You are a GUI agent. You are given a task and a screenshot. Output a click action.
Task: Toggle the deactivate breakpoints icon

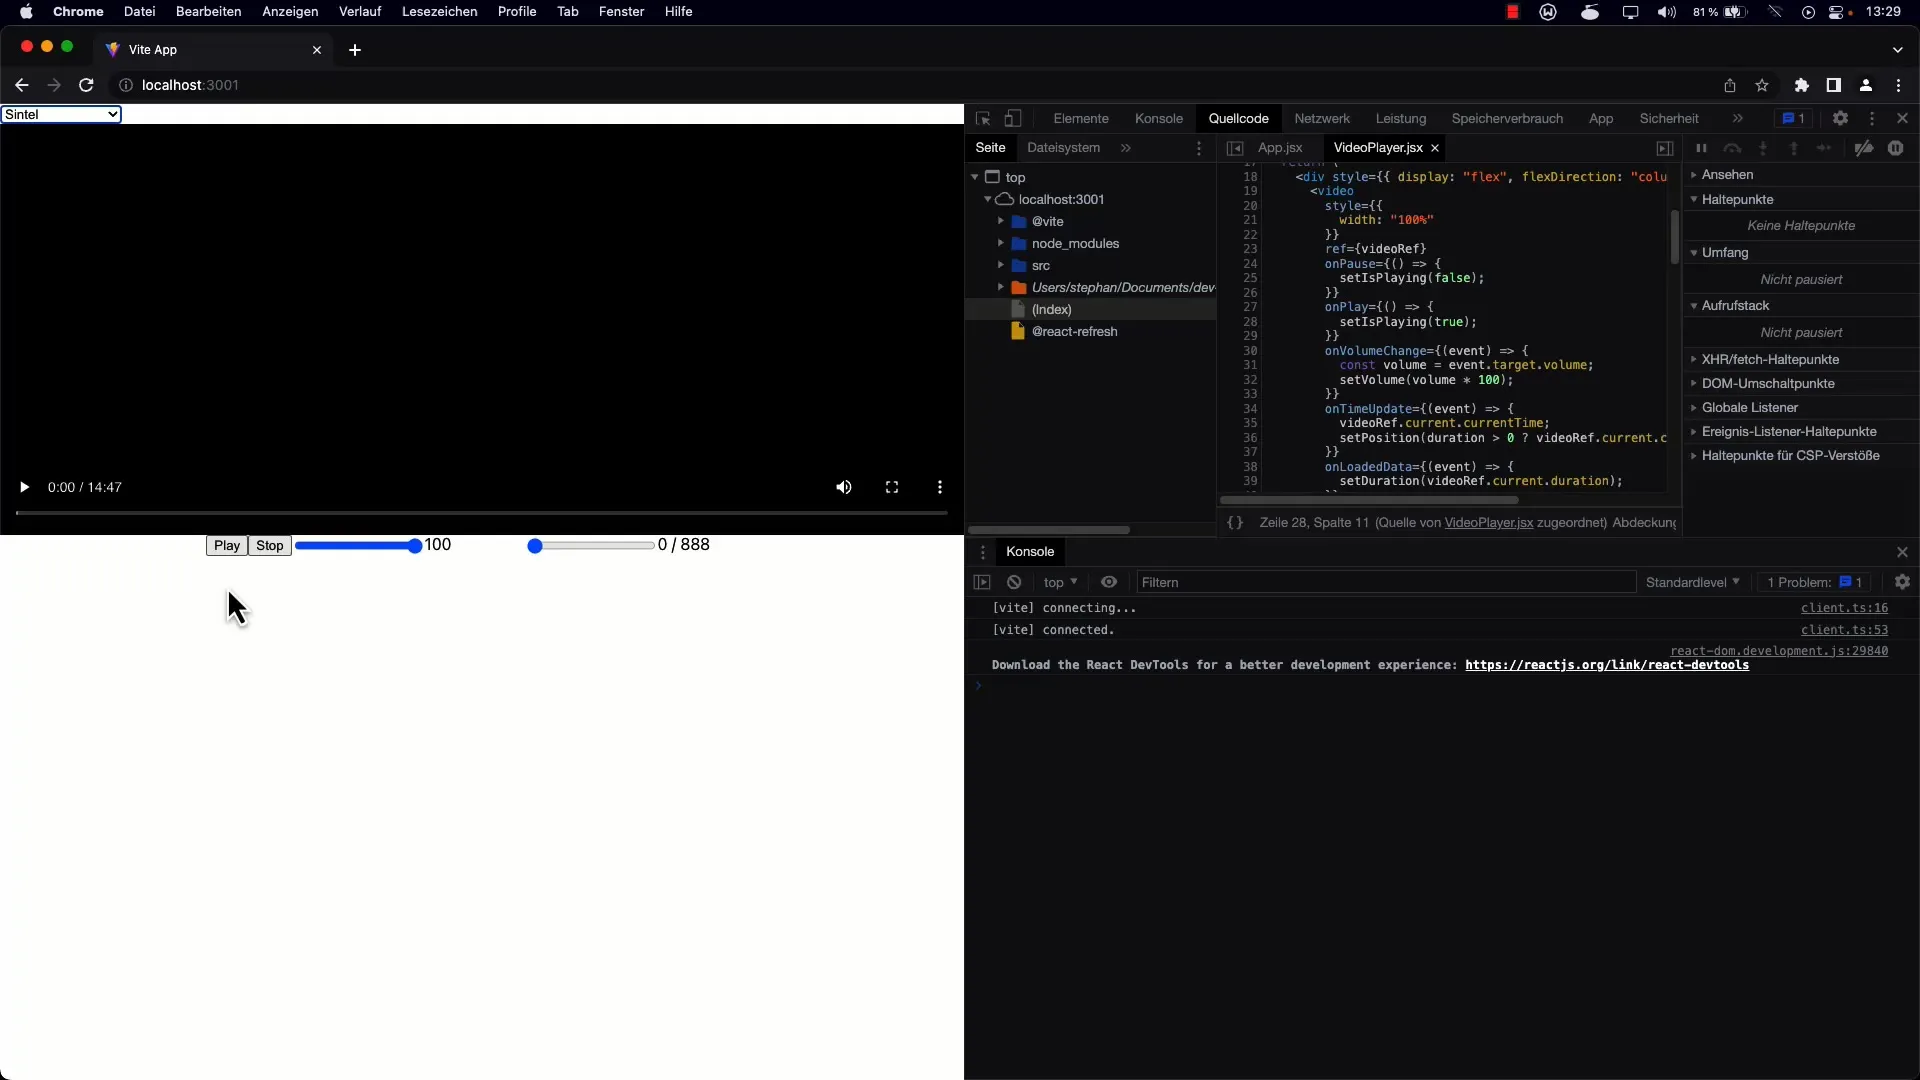[x=1864, y=148]
